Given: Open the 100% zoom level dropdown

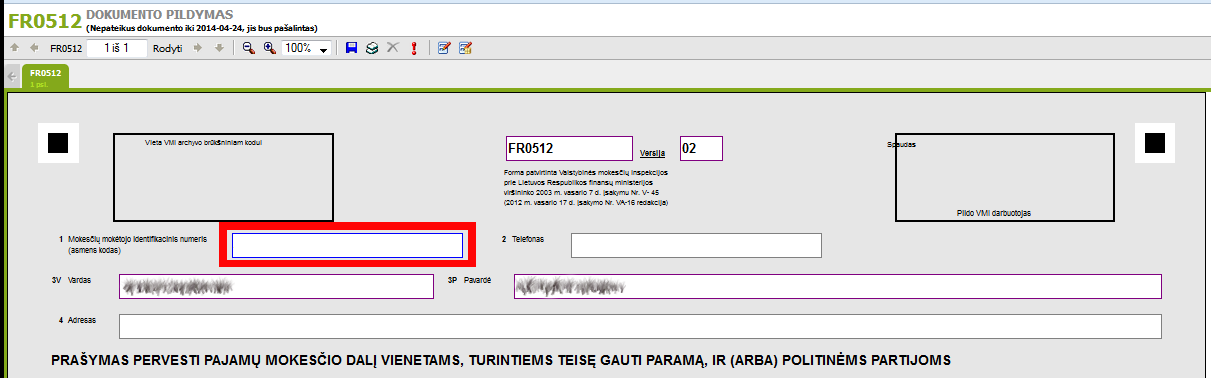Looking at the screenshot, I should [x=308, y=48].
